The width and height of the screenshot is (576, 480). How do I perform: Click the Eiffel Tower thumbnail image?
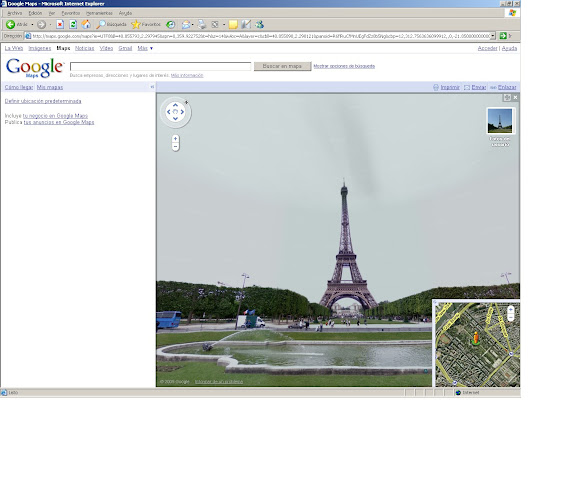pyautogui.click(x=500, y=121)
